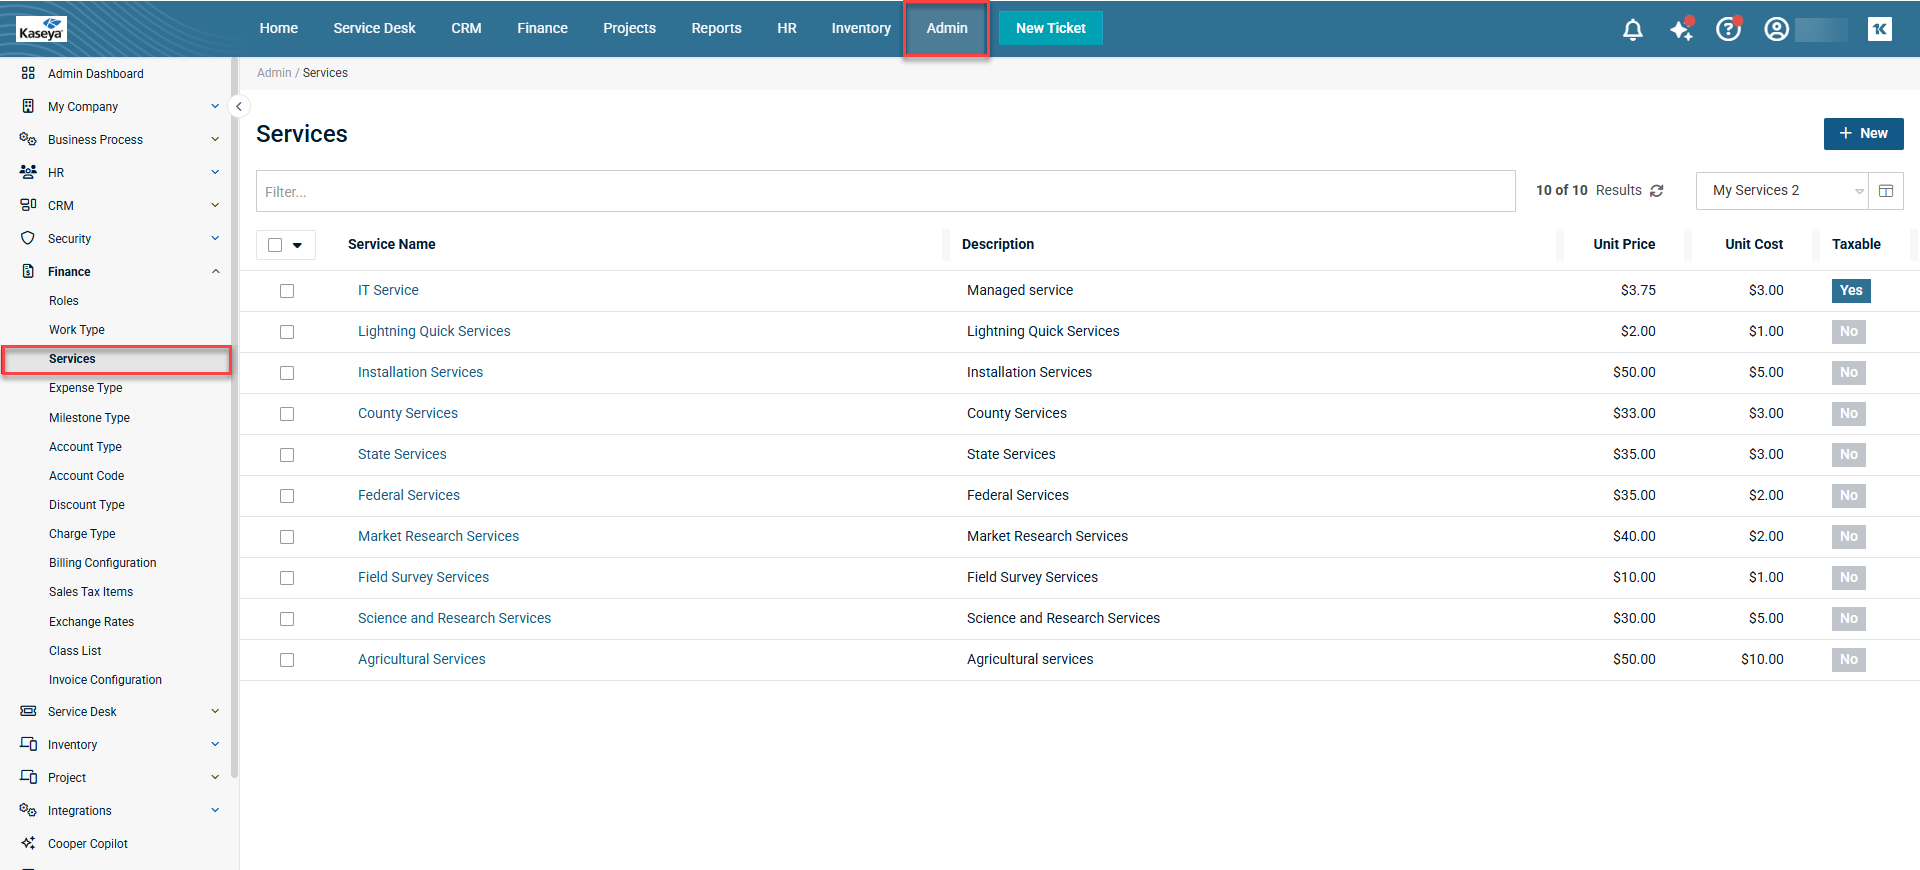The width and height of the screenshot is (1920, 870).
Task: Click the refresh results icon
Action: coord(1657,191)
